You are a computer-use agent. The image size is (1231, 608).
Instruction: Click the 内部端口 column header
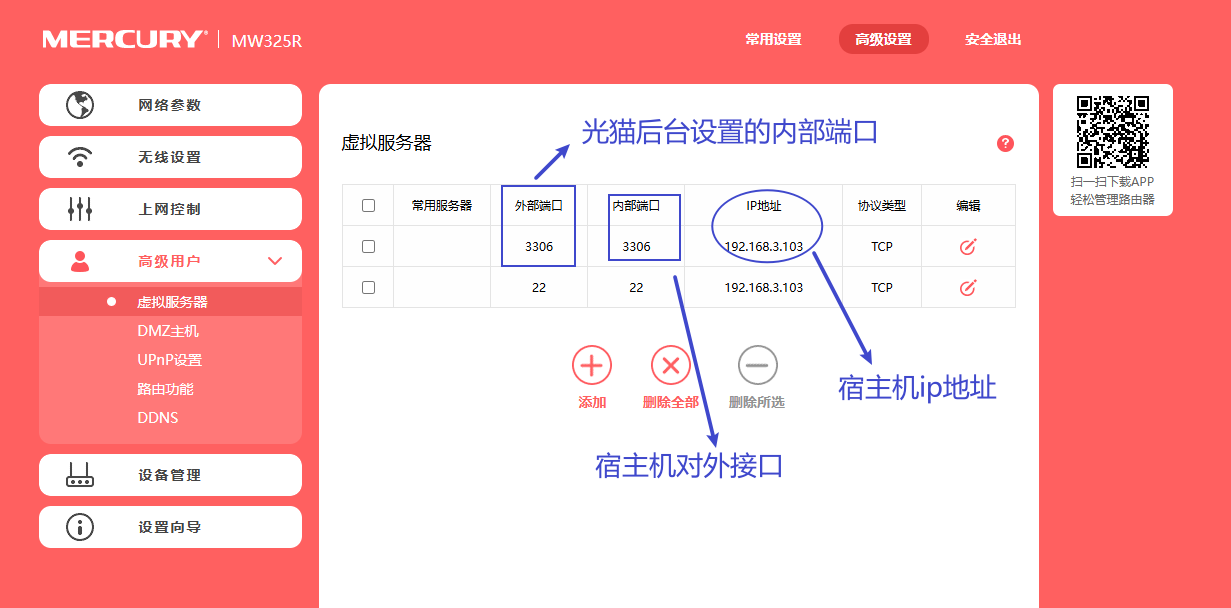[x=636, y=205]
